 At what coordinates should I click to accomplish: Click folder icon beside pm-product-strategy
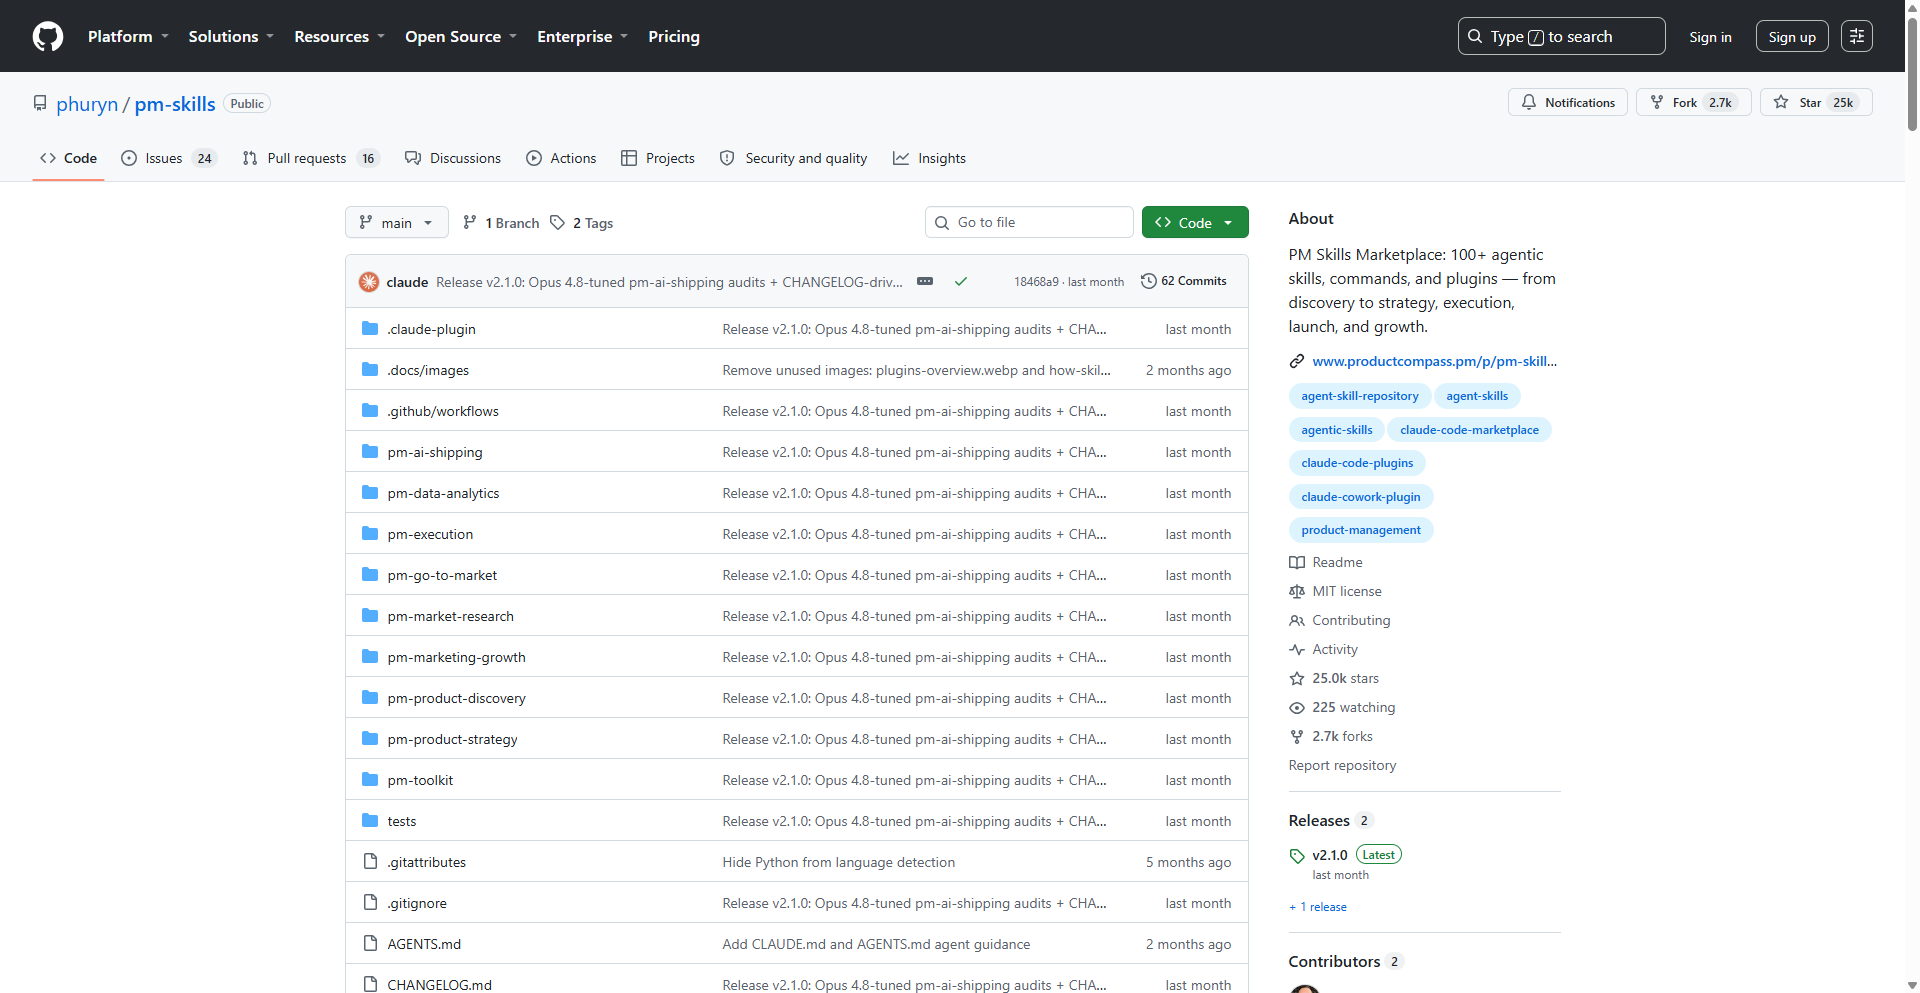click(x=370, y=739)
